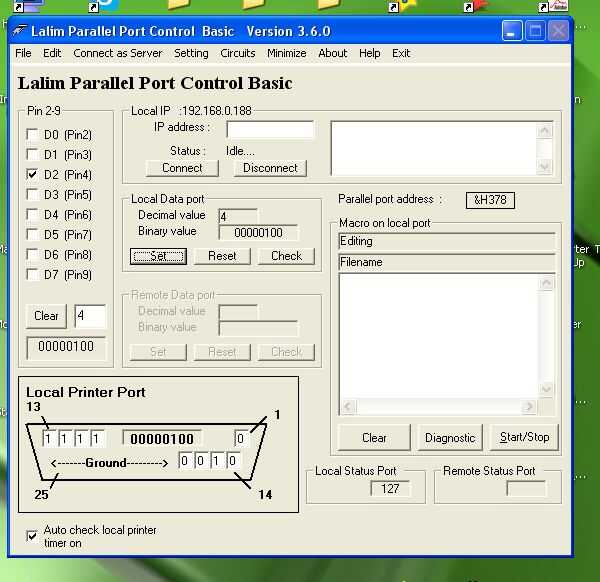Enable the D3 (Pin5) checkbox
The height and width of the screenshot is (582, 600).
click(x=32, y=194)
